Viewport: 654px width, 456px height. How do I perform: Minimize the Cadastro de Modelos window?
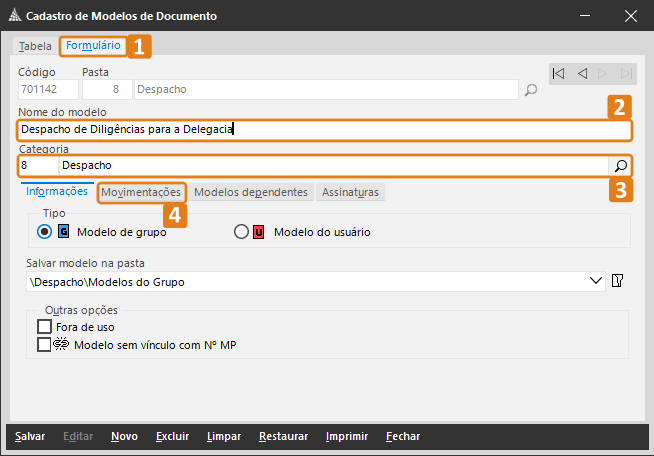pyautogui.click(x=585, y=16)
